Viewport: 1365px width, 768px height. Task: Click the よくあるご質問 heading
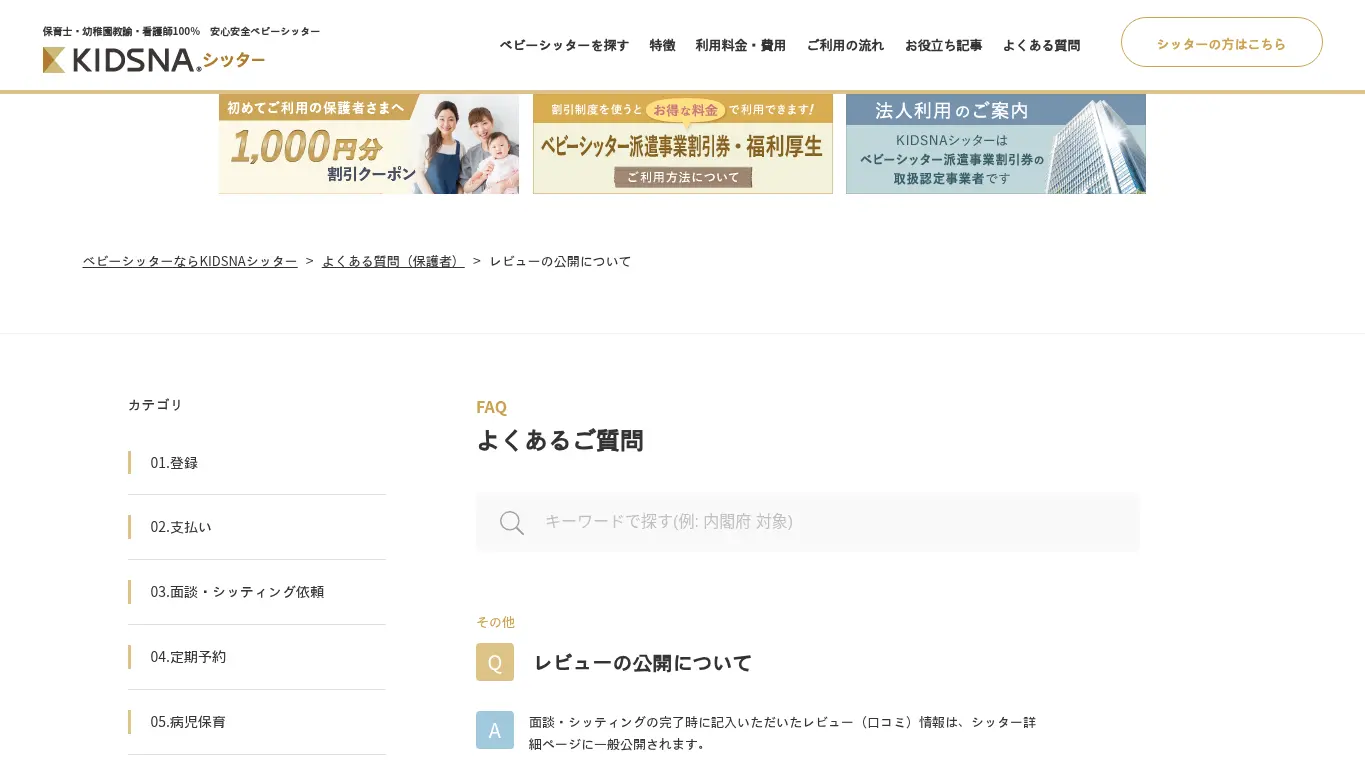point(560,440)
